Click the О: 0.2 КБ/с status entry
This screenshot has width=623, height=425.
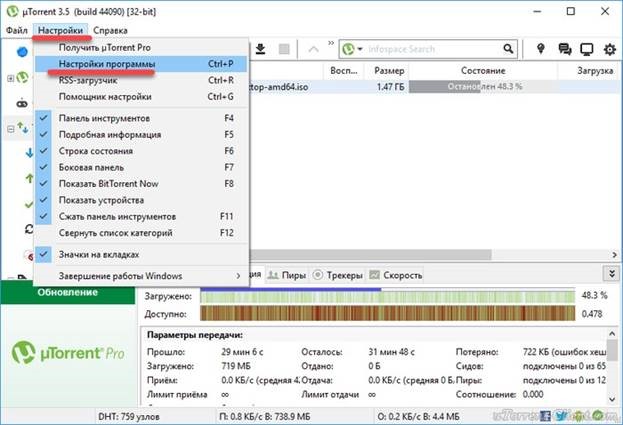coord(418,417)
